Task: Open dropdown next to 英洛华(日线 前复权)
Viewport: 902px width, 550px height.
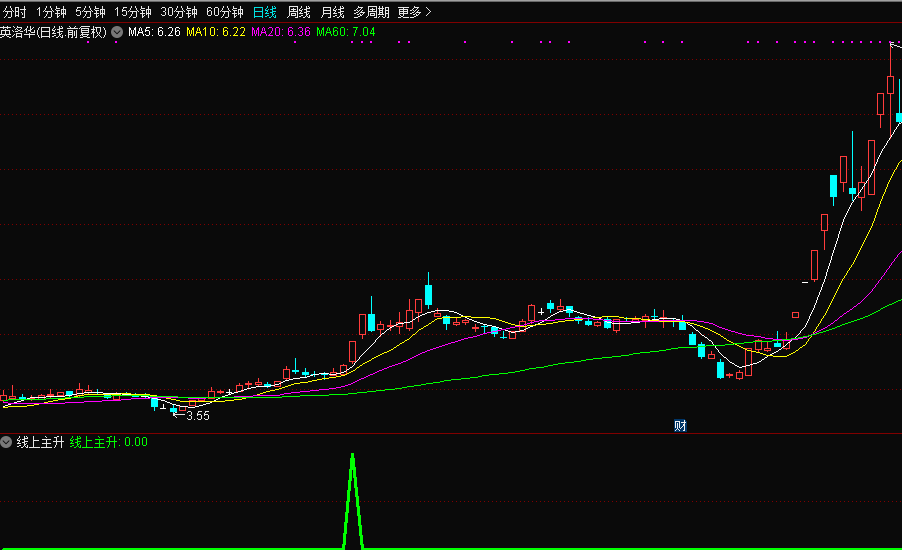Action: pyautogui.click(x=117, y=32)
